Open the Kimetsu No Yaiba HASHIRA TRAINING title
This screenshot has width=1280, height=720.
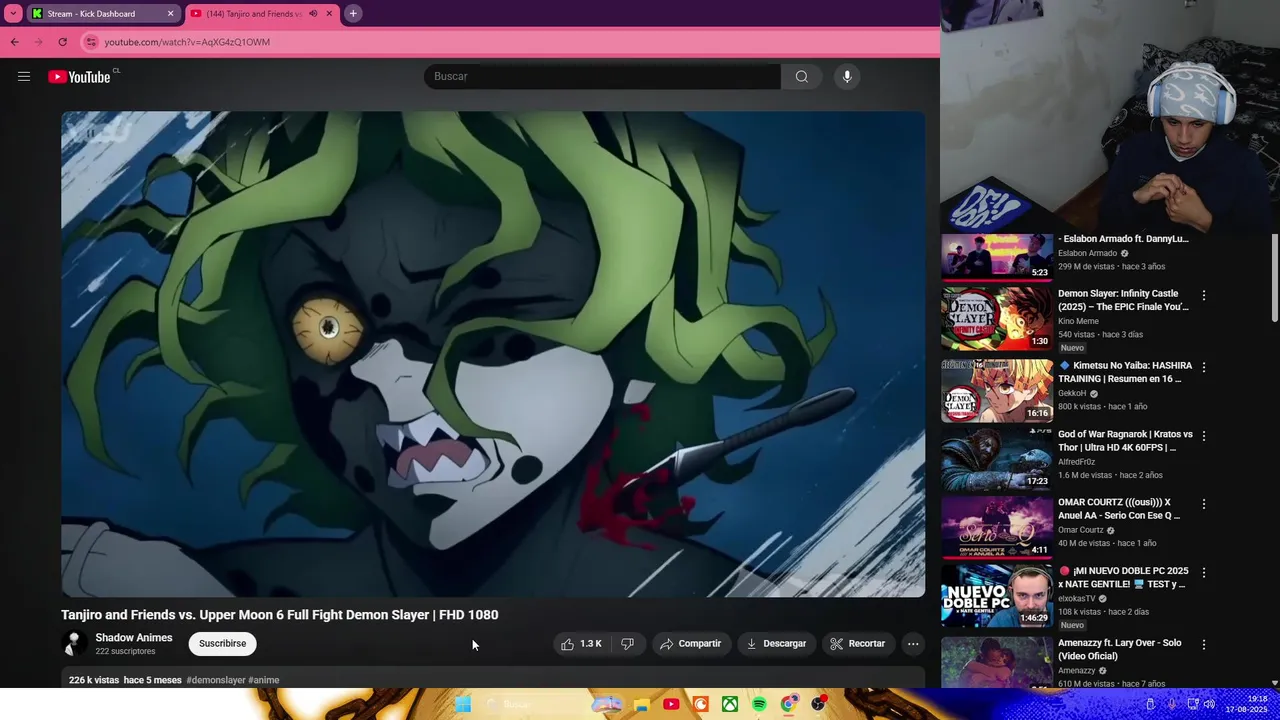pyautogui.click(x=1125, y=372)
